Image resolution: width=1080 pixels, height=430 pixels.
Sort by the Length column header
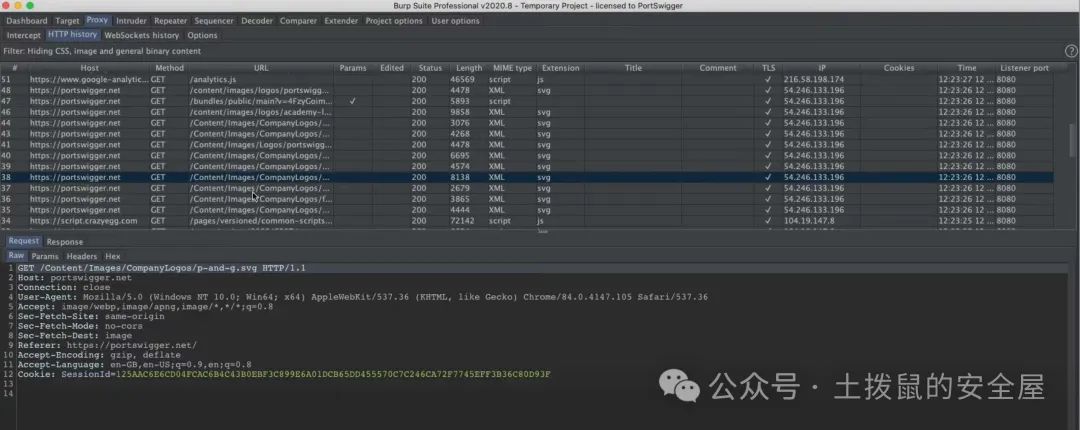click(469, 68)
